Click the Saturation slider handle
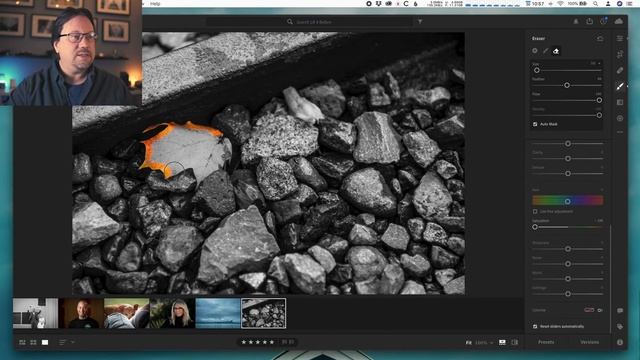The width and height of the screenshot is (640, 360). [x=535, y=227]
